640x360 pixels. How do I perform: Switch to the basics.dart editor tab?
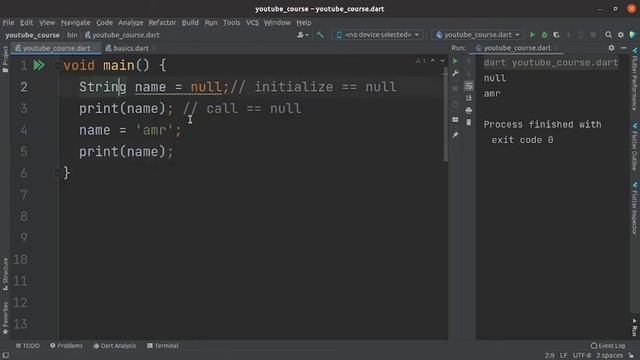click(x=131, y=48)
